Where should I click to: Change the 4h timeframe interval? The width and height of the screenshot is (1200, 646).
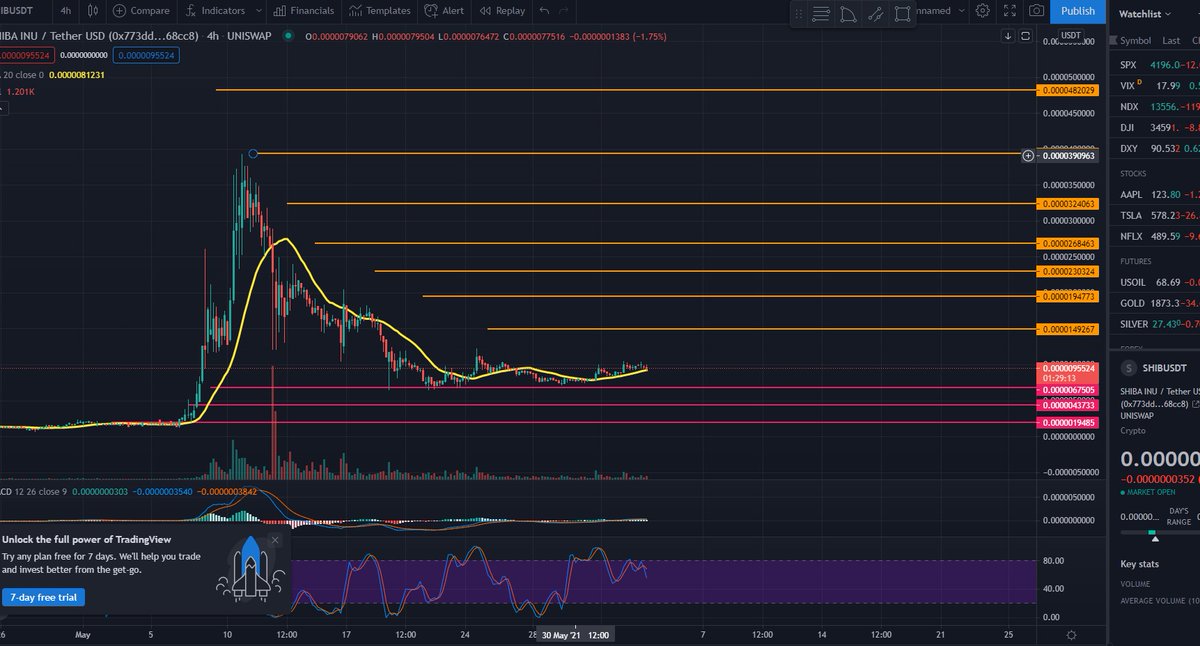tap(65, 11)
